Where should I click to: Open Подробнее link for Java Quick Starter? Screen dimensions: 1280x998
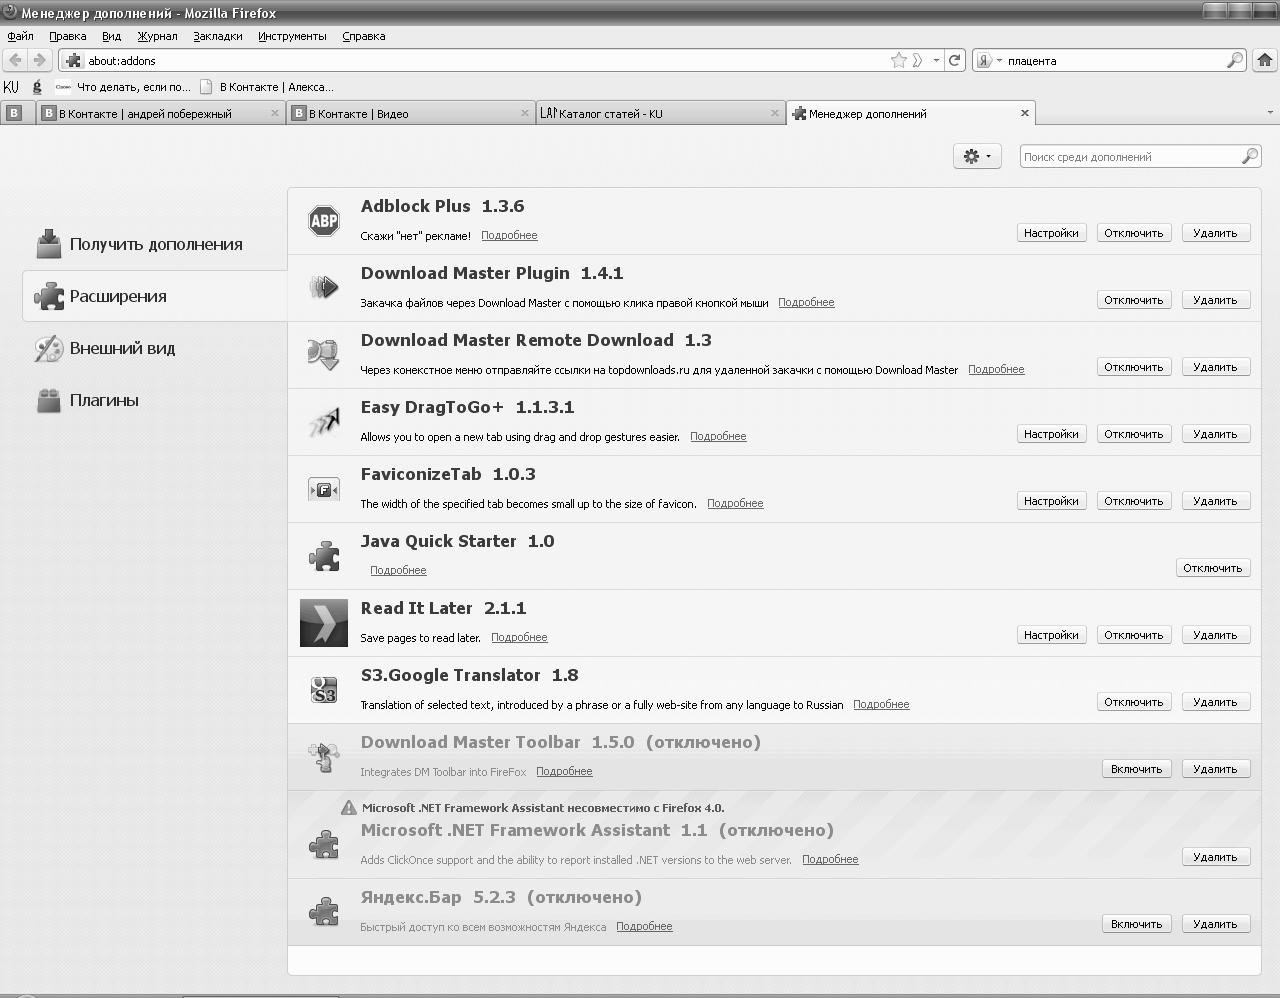click(398, 570)
